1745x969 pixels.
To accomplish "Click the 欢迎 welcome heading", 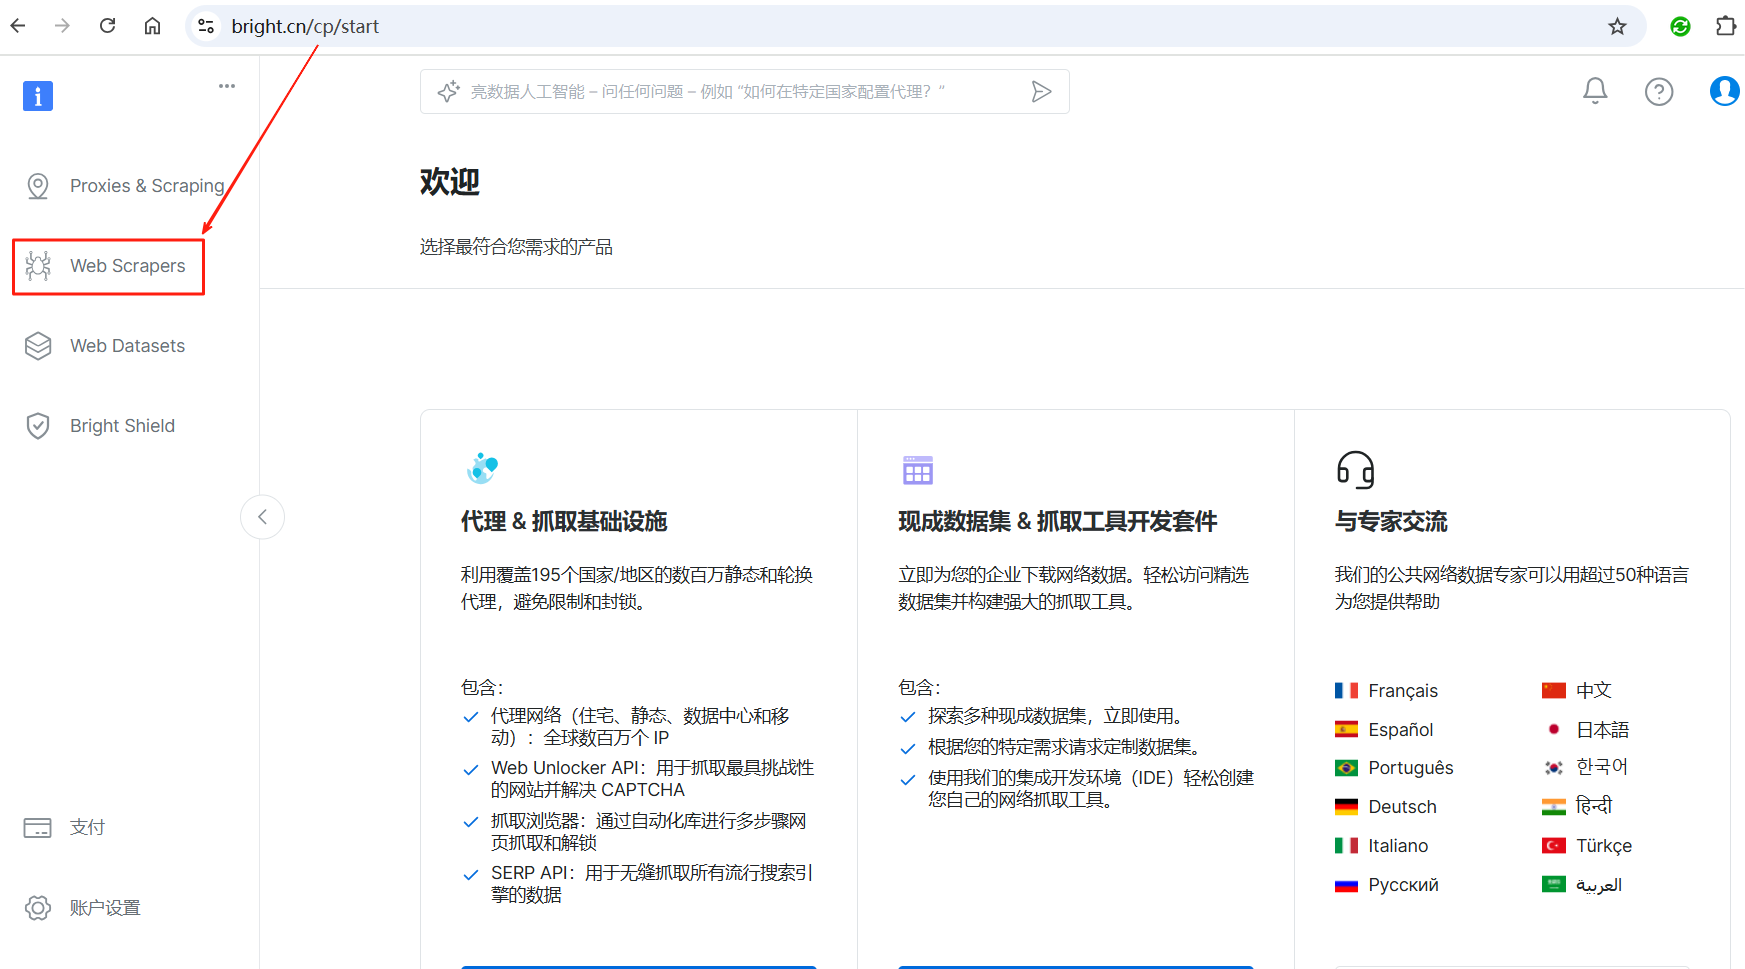I will [x=450, y=182].
